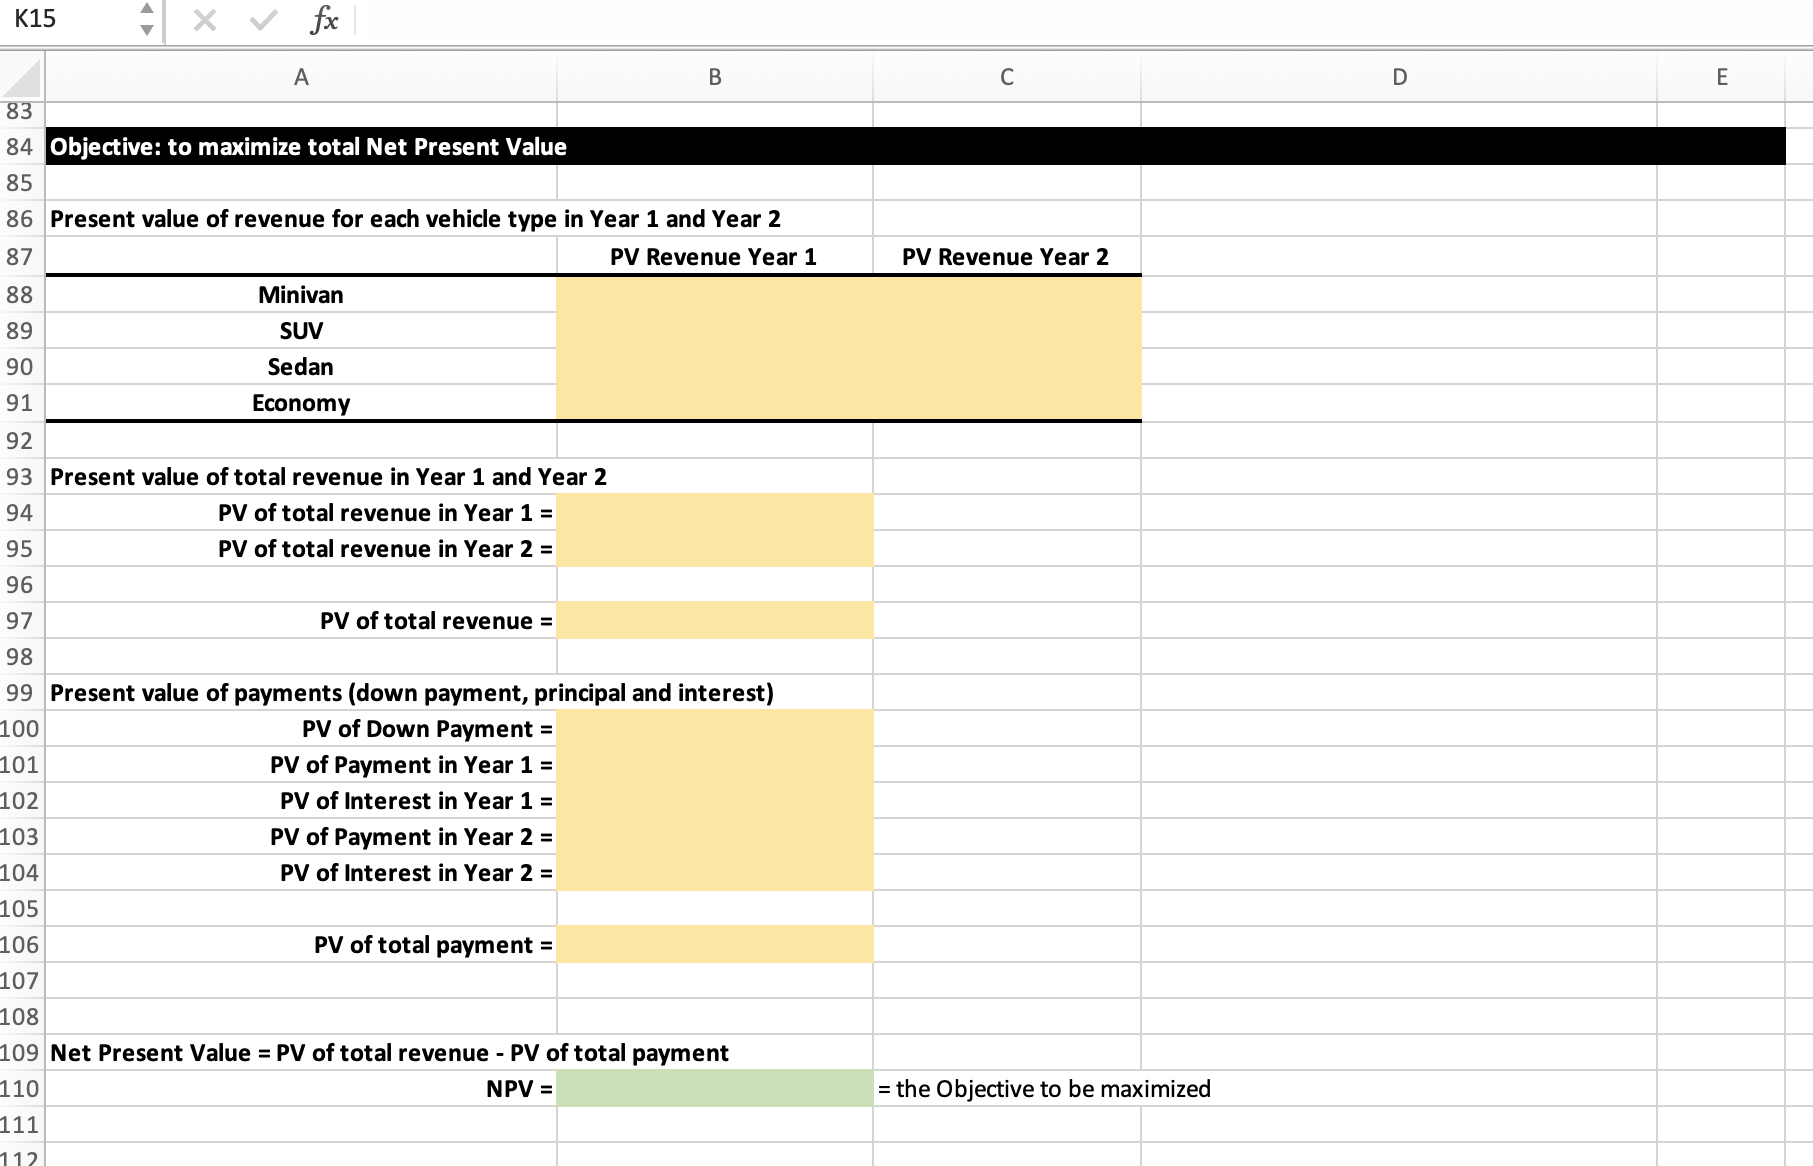This screenshot has width=1813, height=1166.
Task: Select Minivan PV Revenue Year 1 cell
Action: pos(715,295)
